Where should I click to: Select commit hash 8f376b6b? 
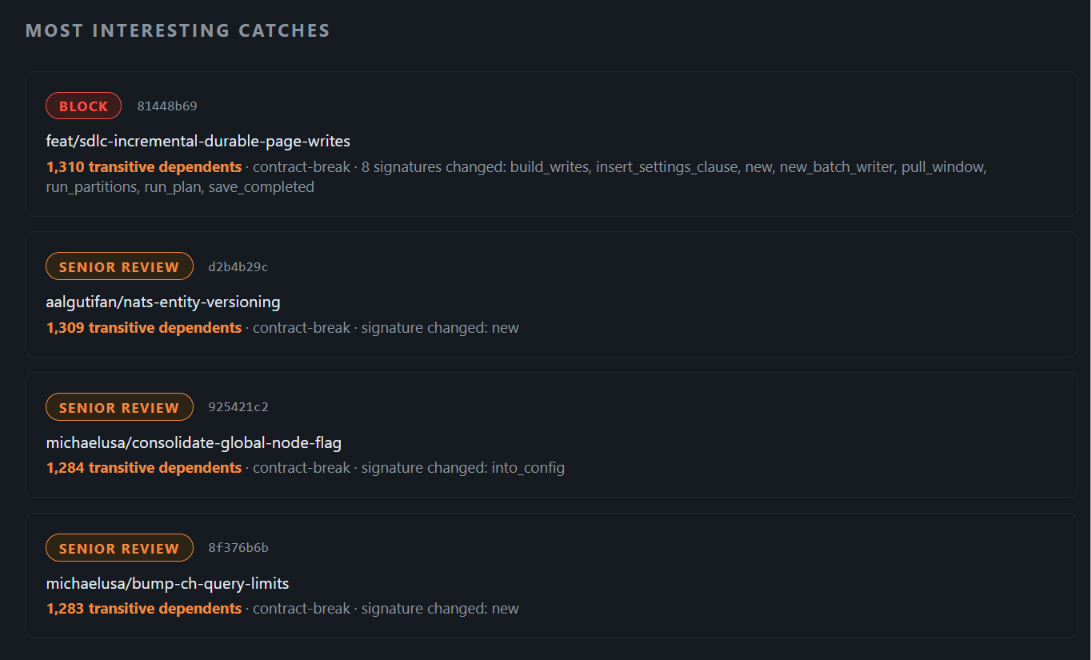coord(238,548)
